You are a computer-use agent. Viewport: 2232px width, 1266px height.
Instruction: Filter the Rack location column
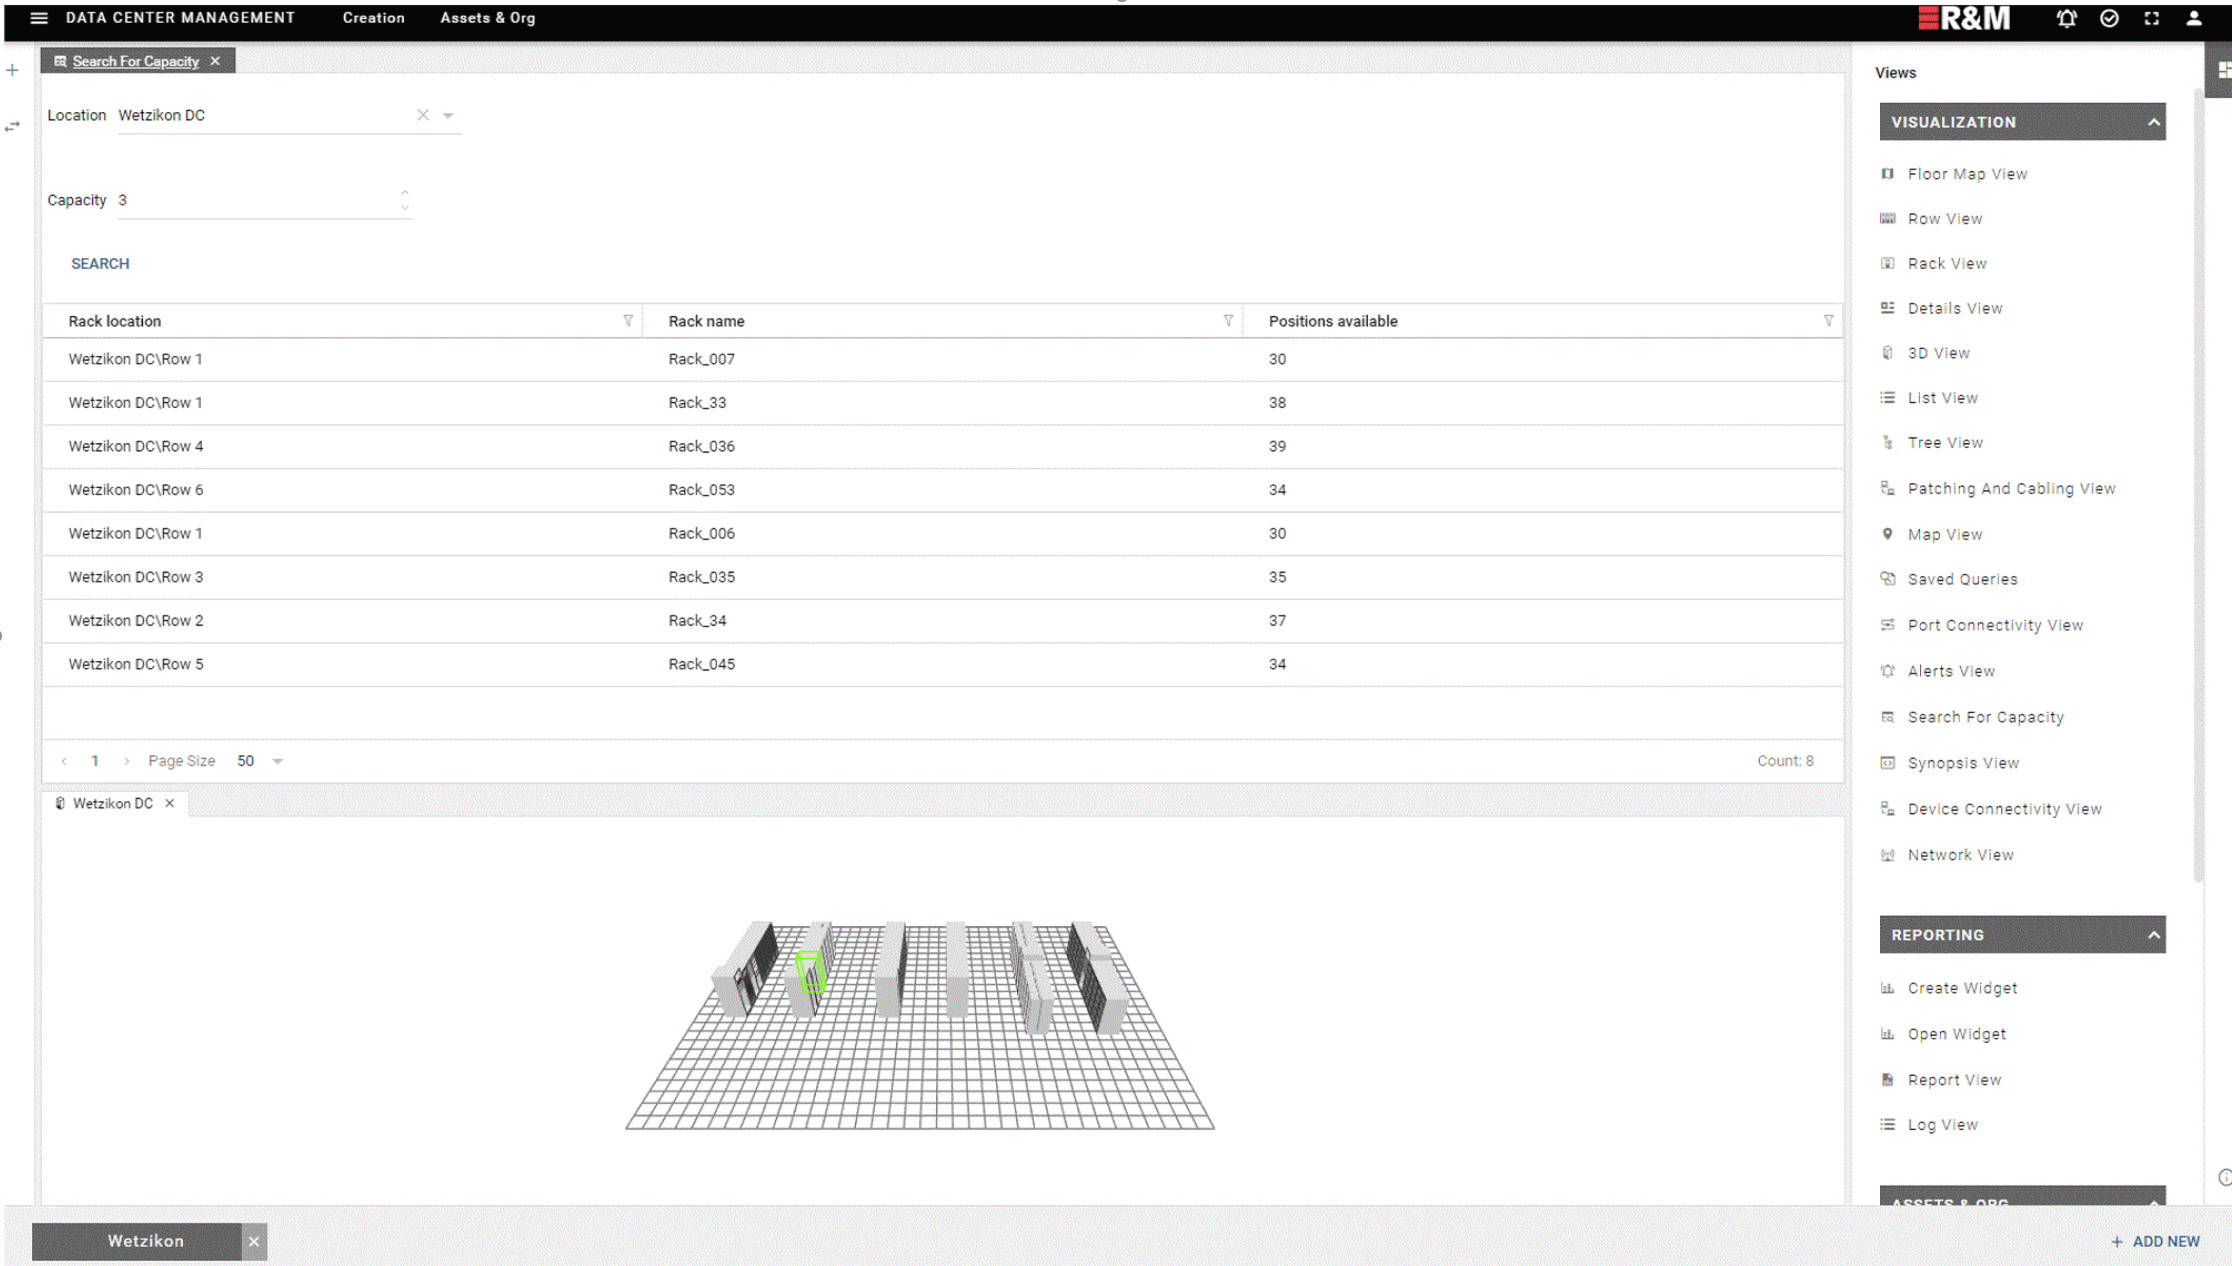click(628, 321)
